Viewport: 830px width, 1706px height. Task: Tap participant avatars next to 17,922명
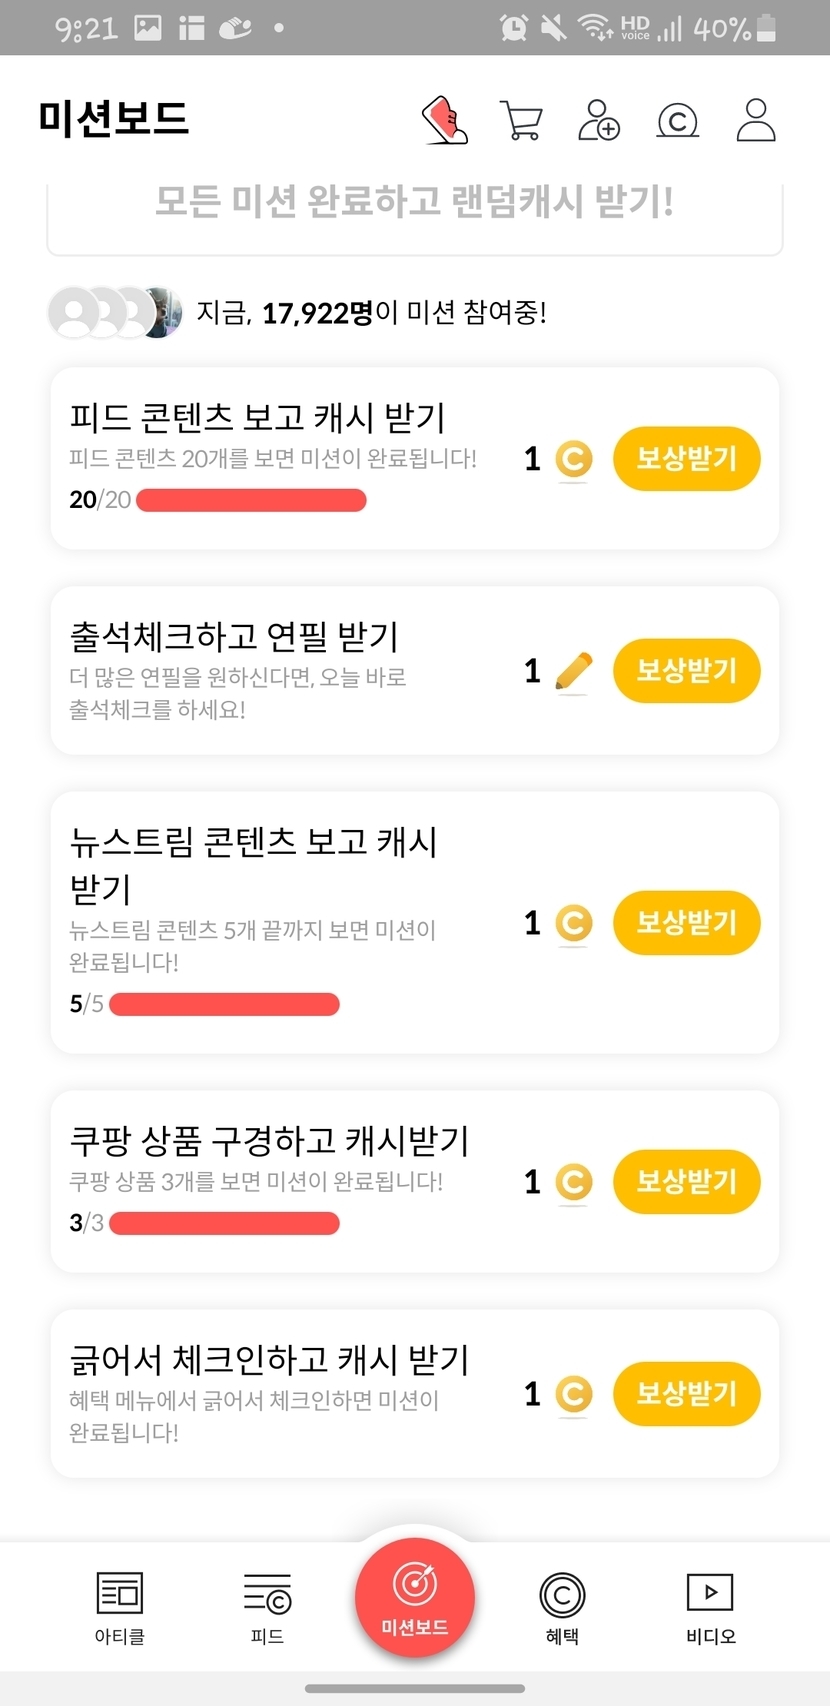pyautogui.click(x=115, y=313)
